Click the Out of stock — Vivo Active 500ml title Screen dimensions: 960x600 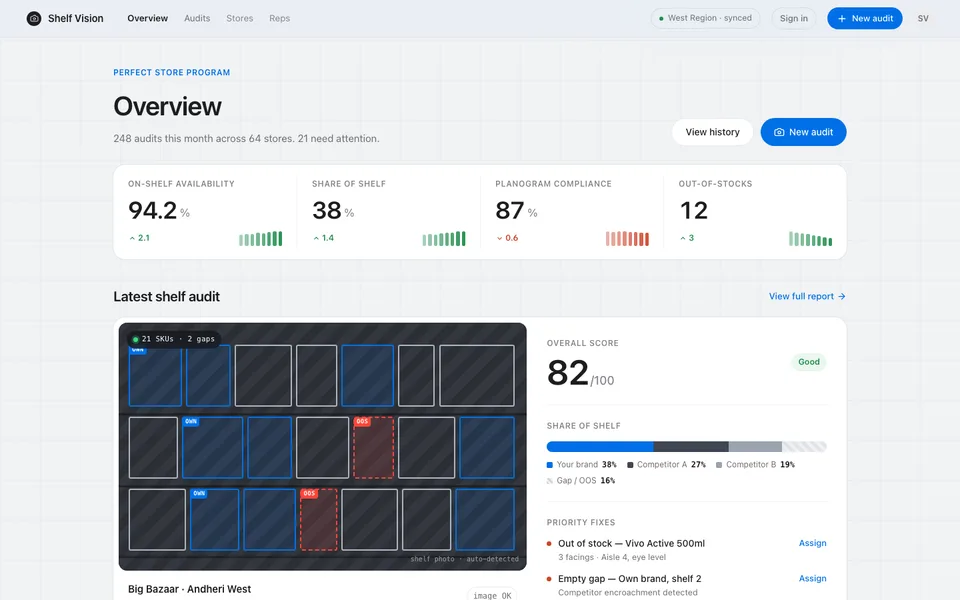[x=631, y=544]
